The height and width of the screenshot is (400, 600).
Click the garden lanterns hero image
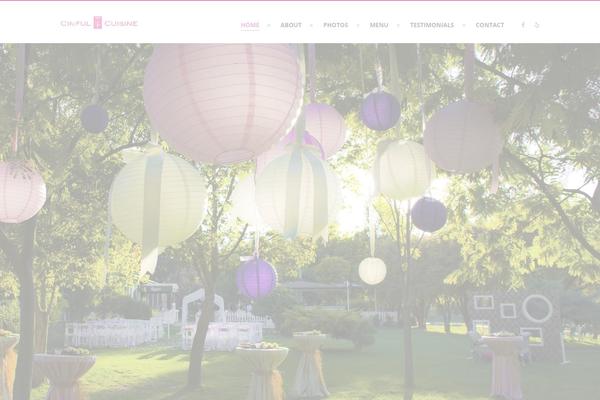(x=300, y=222)
